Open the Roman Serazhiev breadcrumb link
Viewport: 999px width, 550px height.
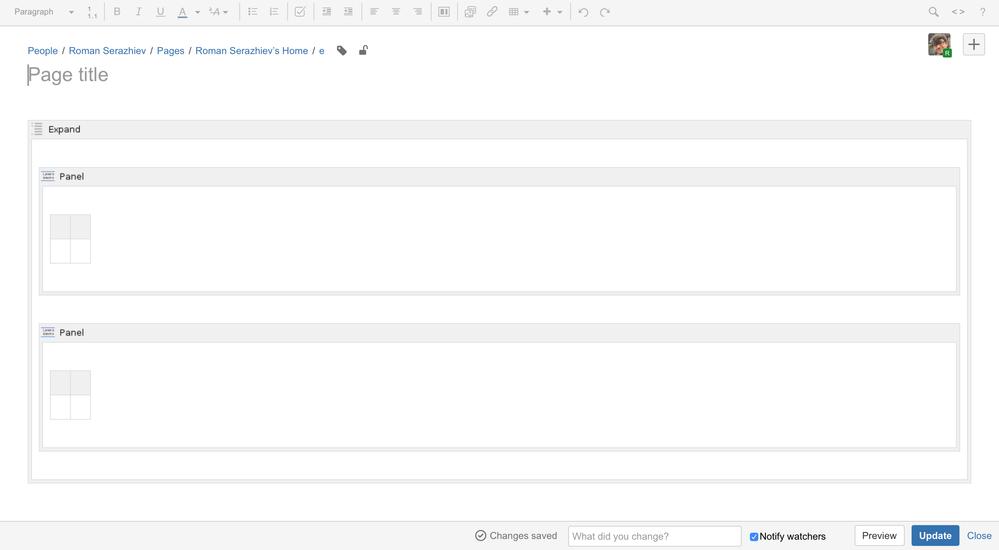click(x=107, y=51)
